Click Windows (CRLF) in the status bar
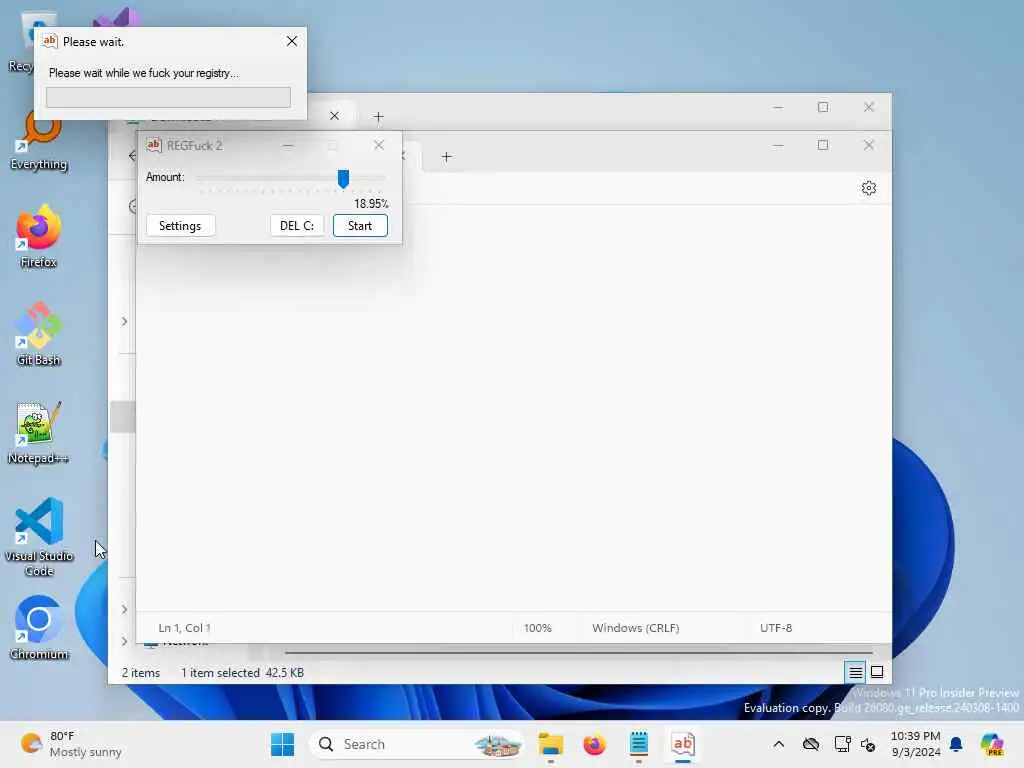The image size is (1024, 768). pyautogui.click(x=635, y=628)
